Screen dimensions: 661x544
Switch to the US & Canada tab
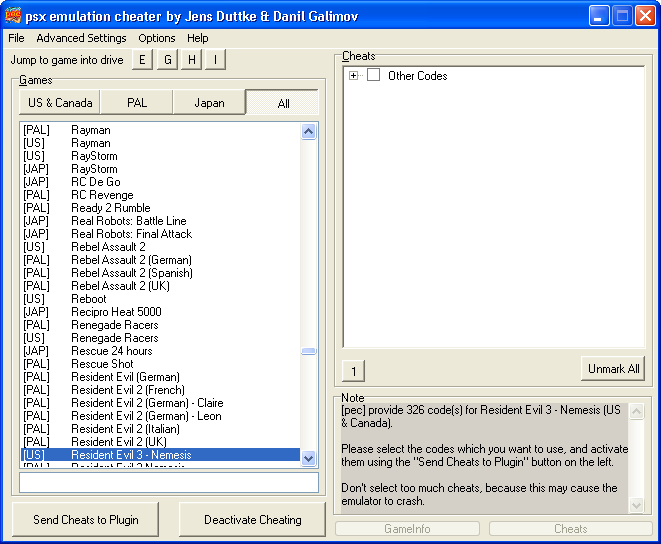pos(60,102)
